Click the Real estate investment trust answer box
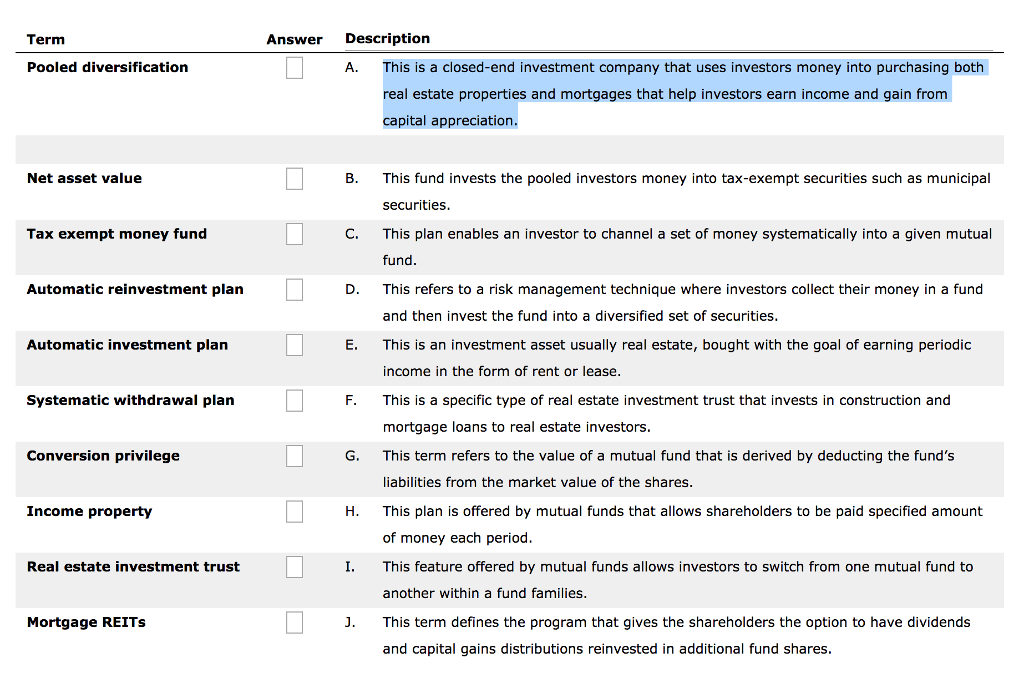 point(294,567)
